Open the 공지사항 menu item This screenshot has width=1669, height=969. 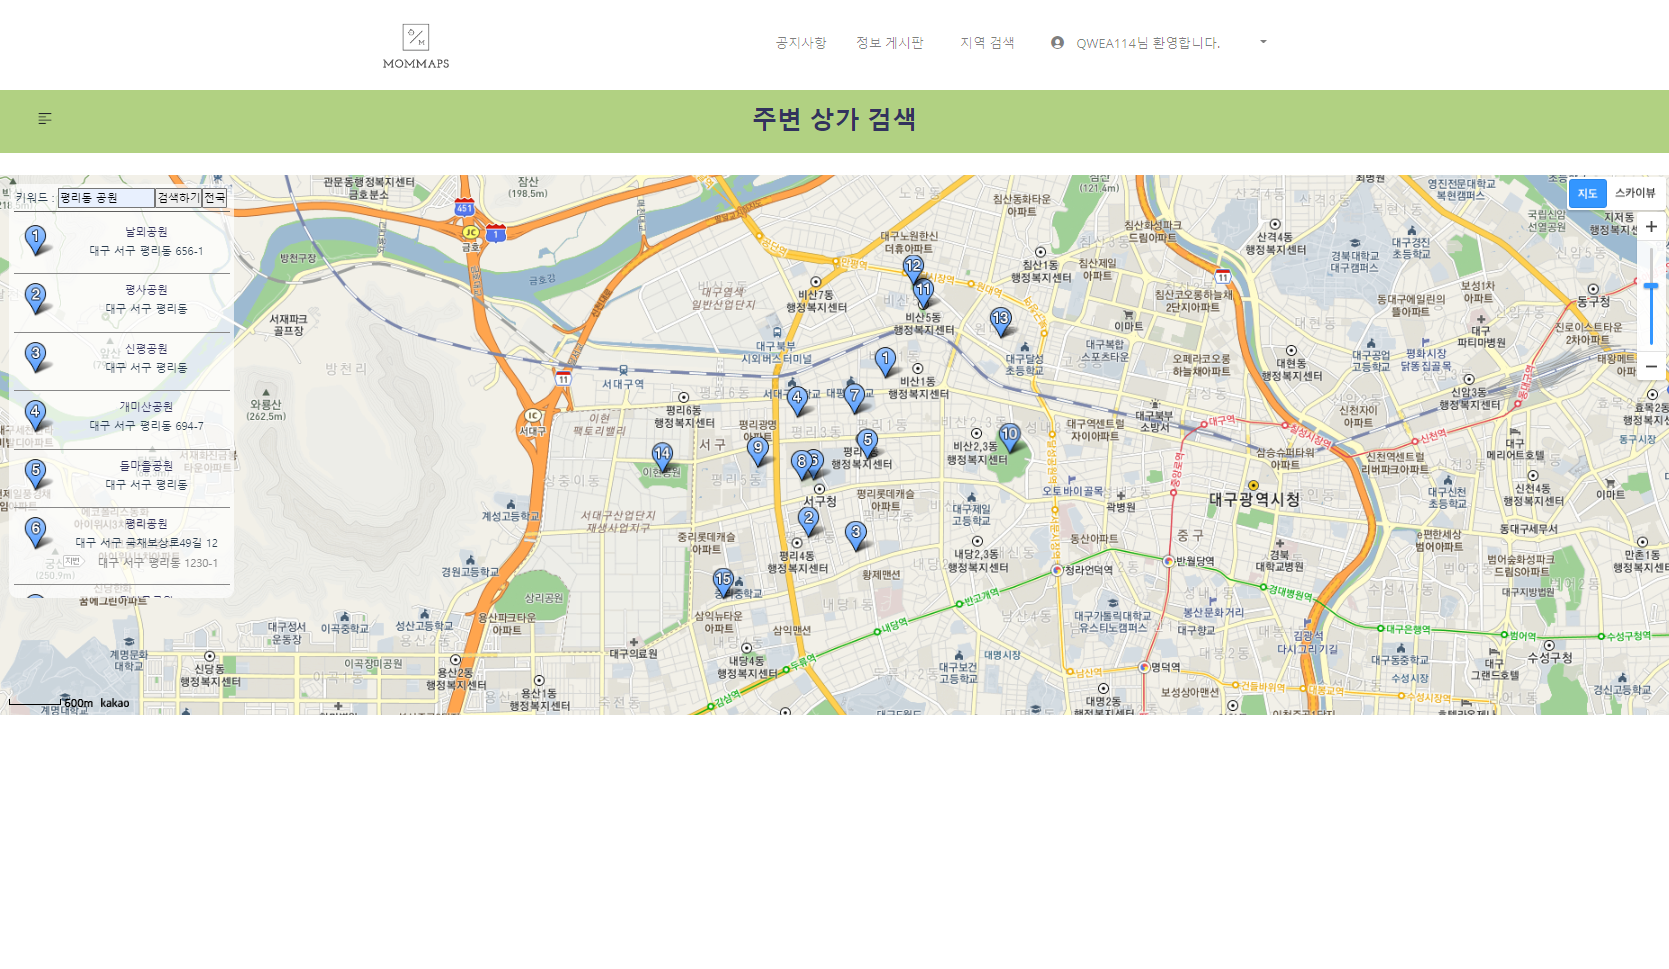pyautogui.click(x=798, y=42)
